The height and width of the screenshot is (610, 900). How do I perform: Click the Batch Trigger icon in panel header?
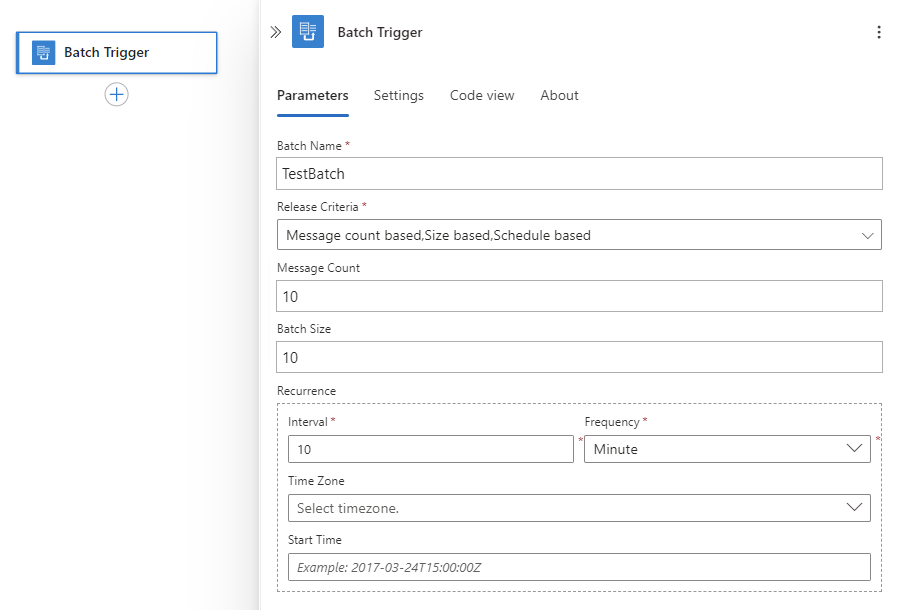[308, 32]
